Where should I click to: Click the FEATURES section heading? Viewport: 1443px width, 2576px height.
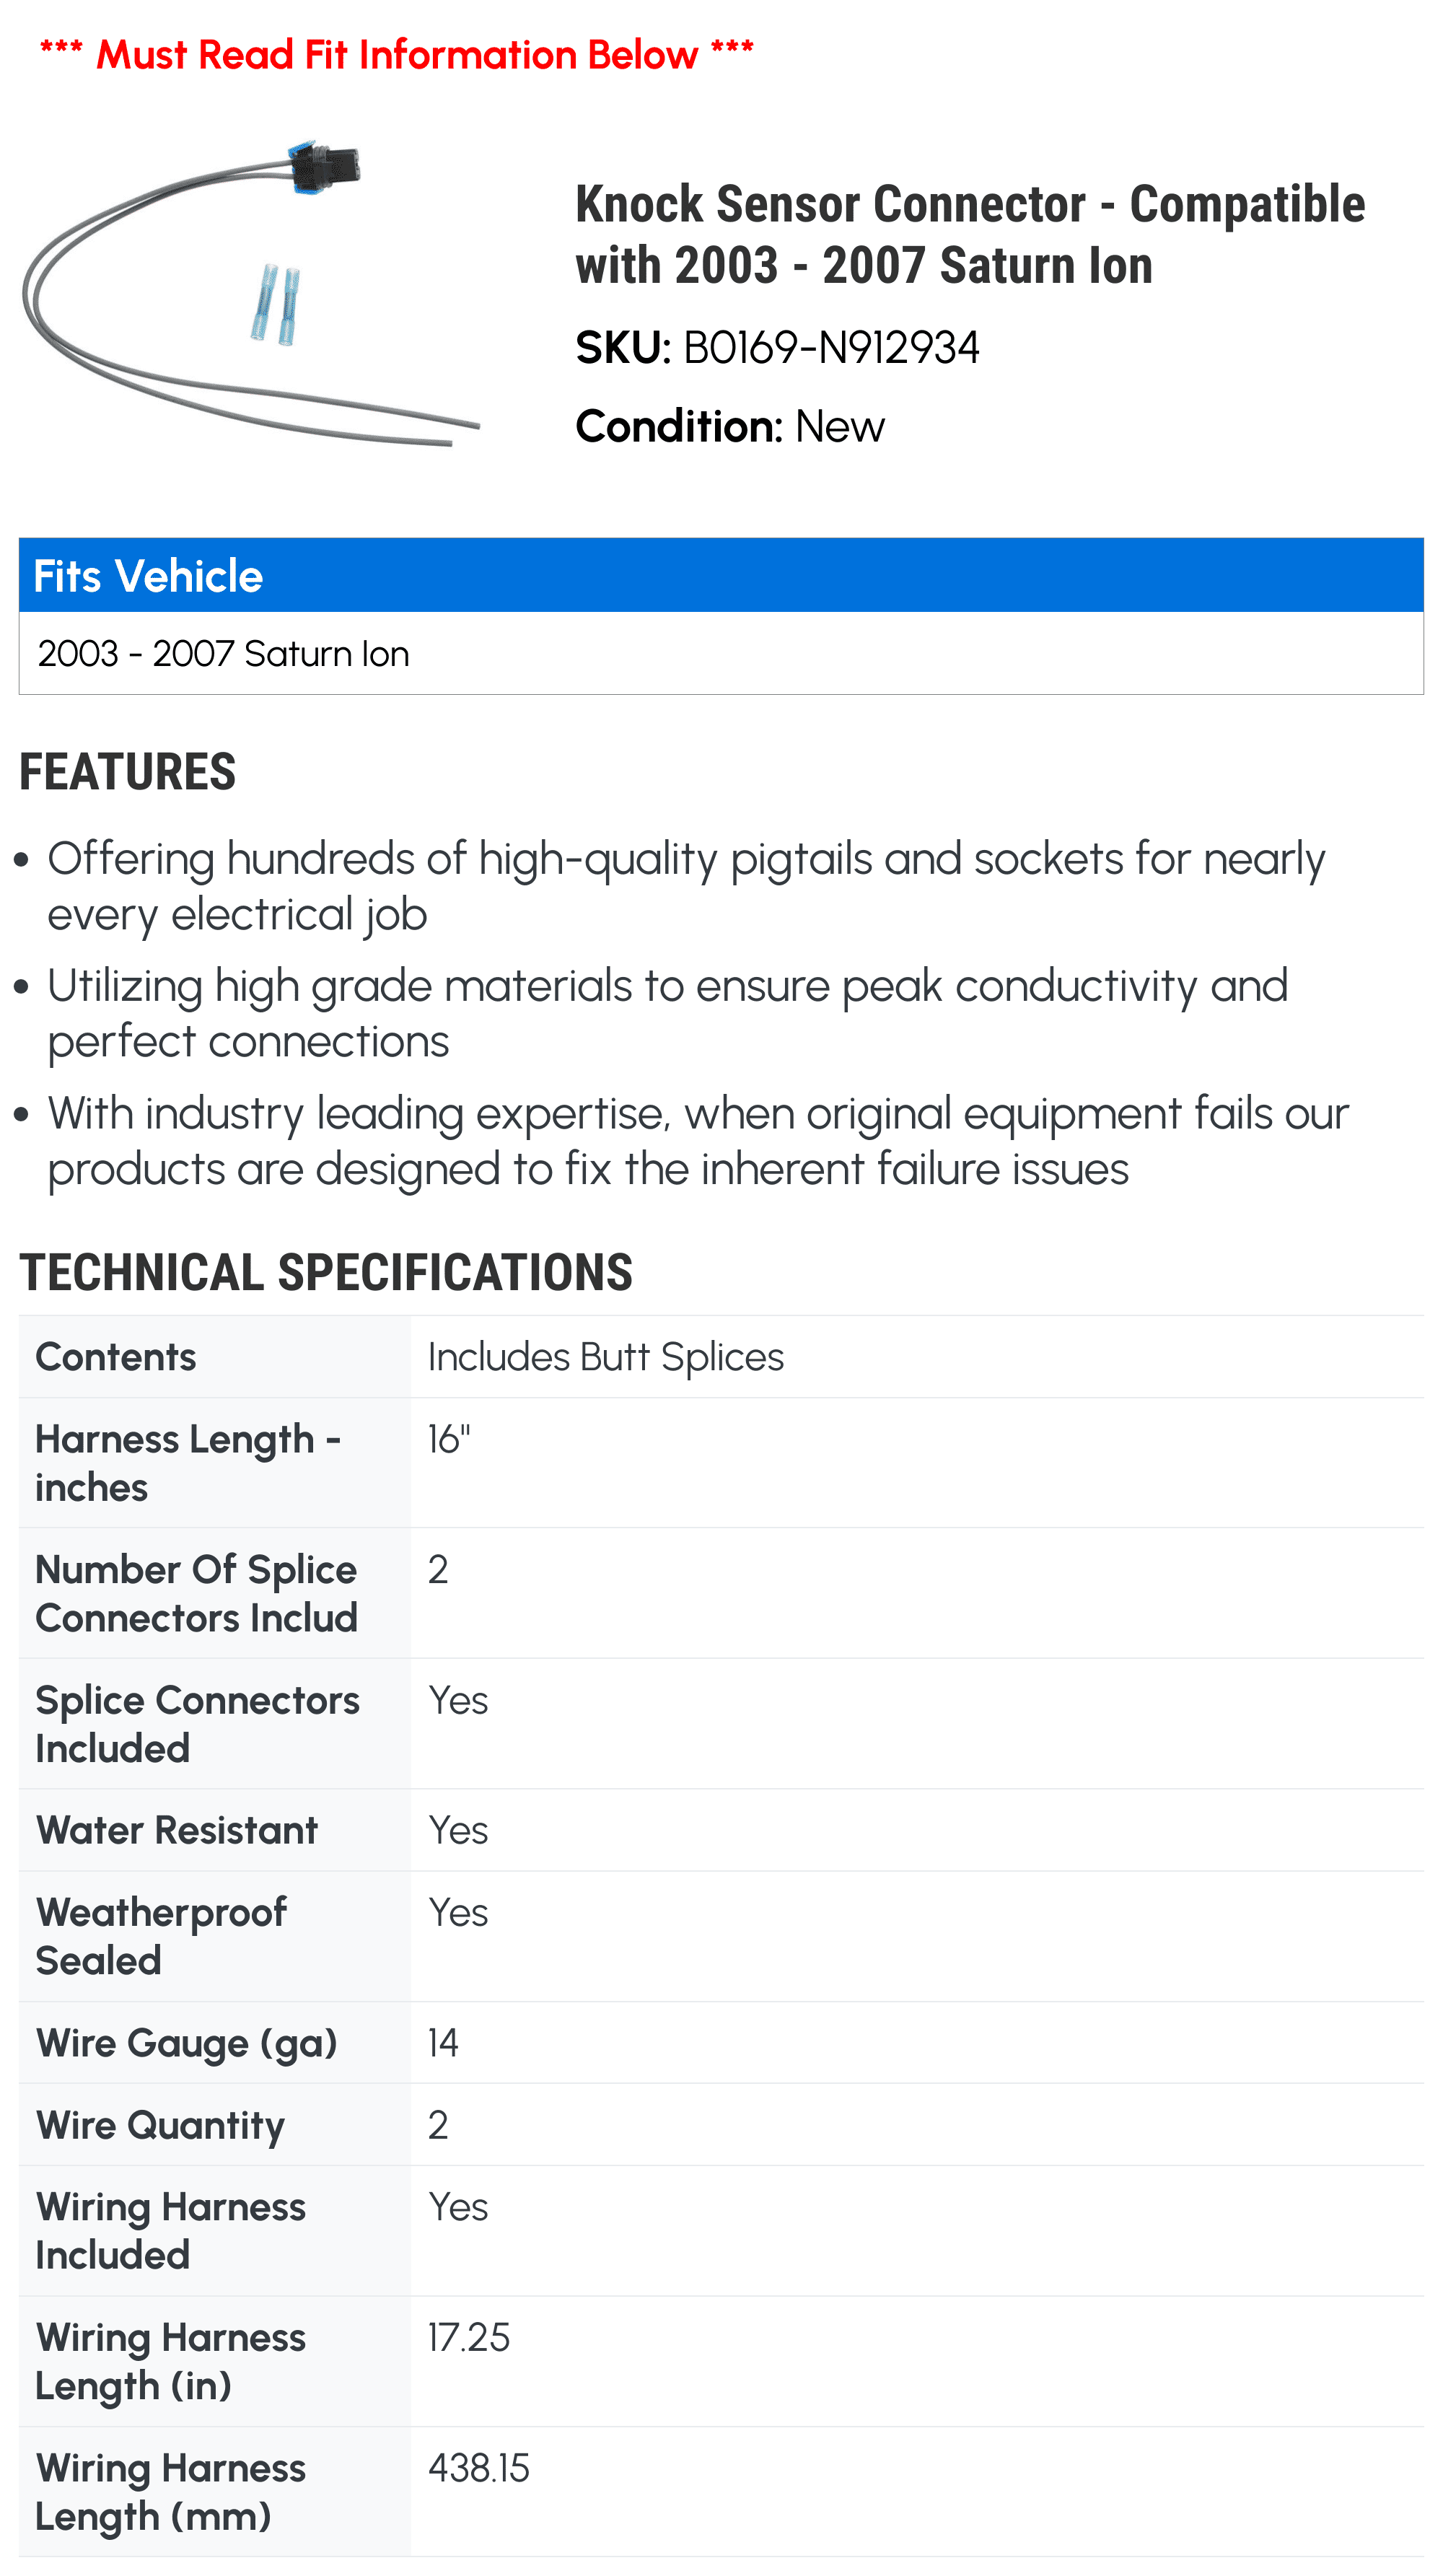127,771
